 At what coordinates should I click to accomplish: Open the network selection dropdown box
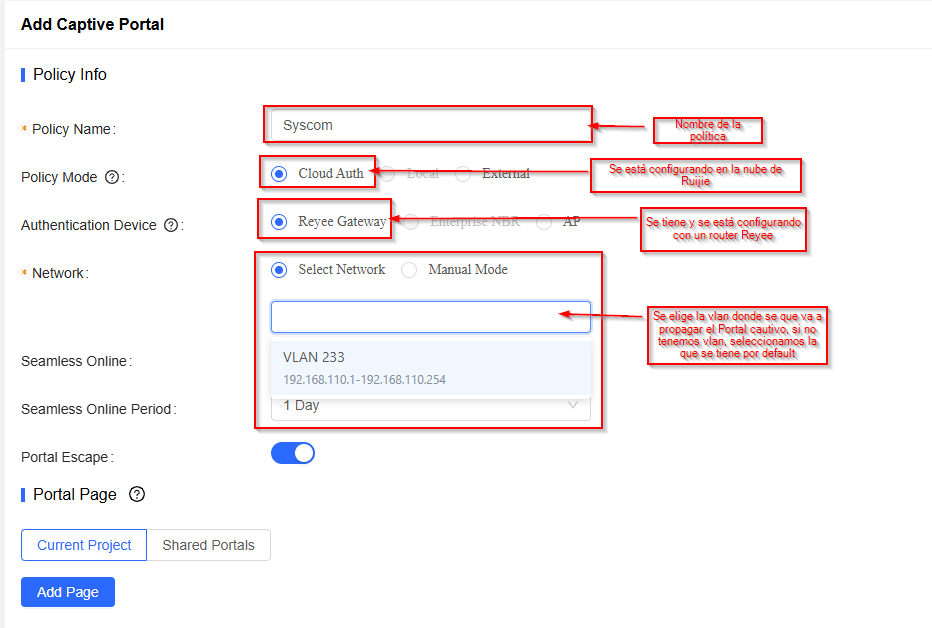point(430,317)
